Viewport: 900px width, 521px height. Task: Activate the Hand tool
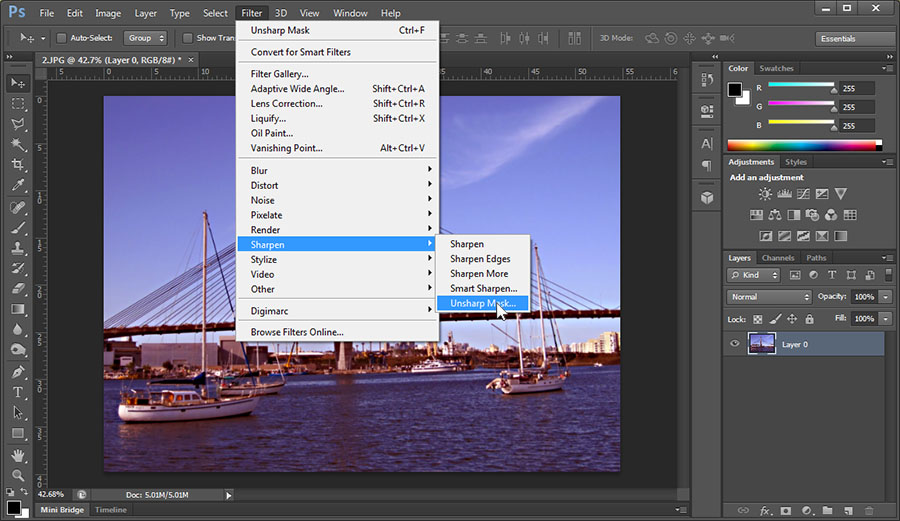(18, 455)
